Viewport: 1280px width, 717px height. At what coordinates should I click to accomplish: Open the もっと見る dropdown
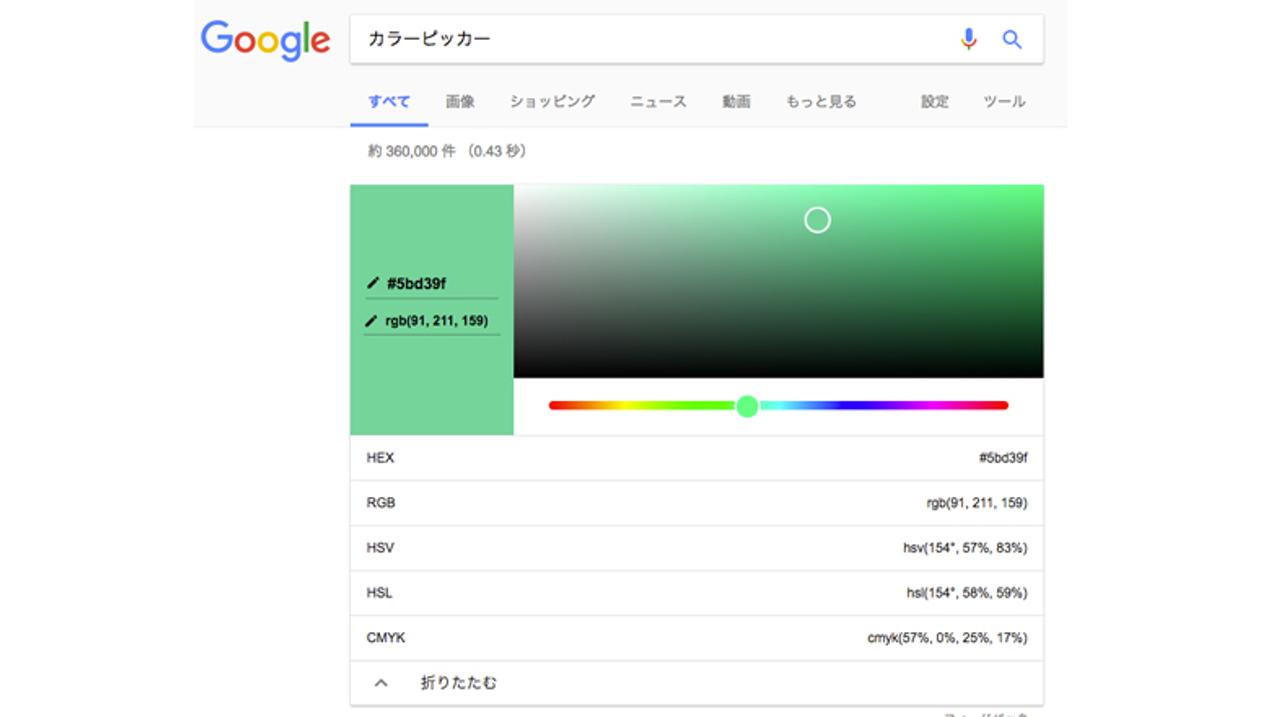(x=820, y=101)
